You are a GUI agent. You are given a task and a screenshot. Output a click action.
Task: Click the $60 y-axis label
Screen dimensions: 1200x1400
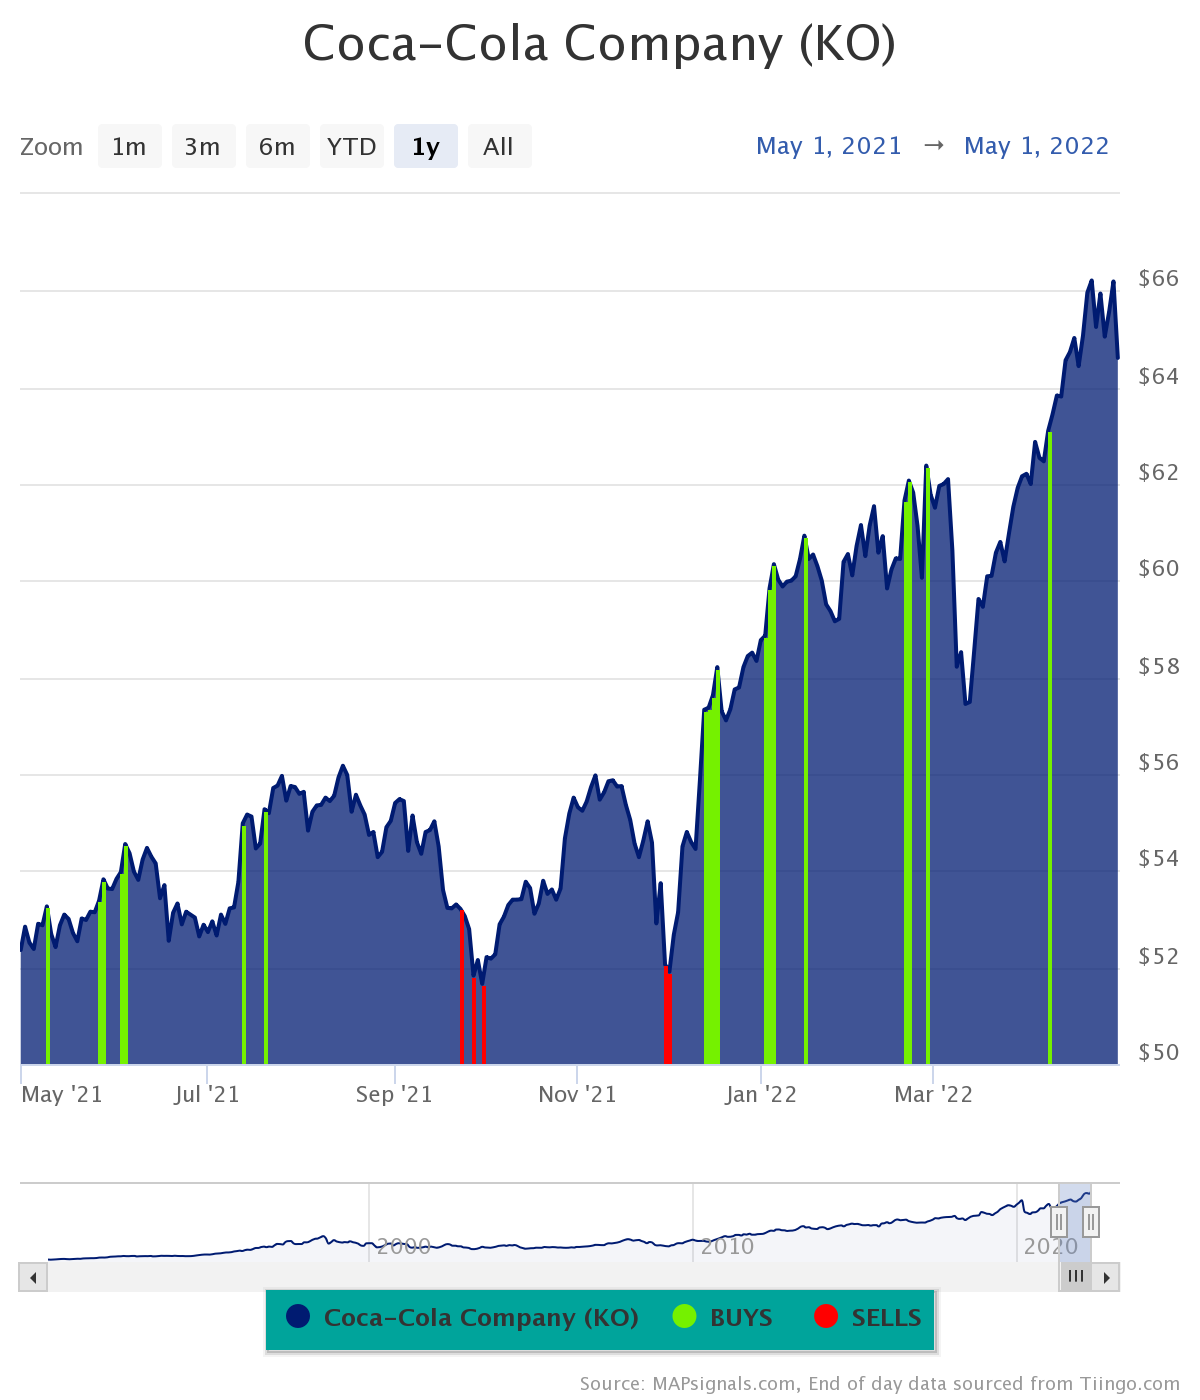click(1159, 568)
